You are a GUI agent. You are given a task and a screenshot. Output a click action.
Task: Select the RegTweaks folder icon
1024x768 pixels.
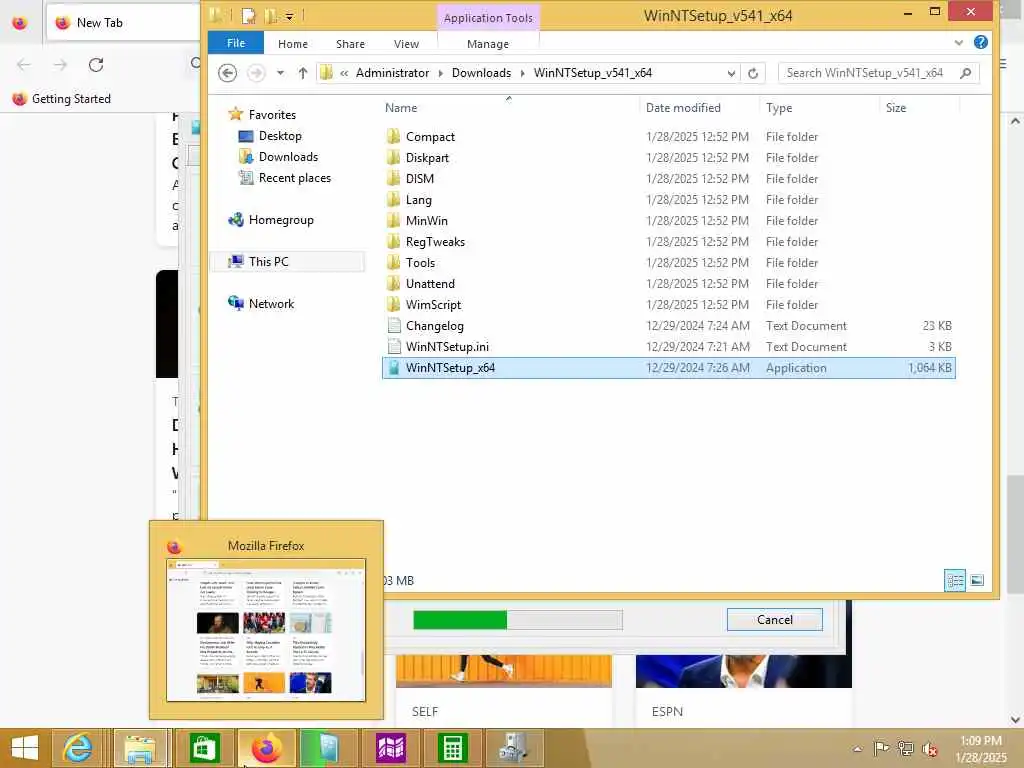pos(393,242)
